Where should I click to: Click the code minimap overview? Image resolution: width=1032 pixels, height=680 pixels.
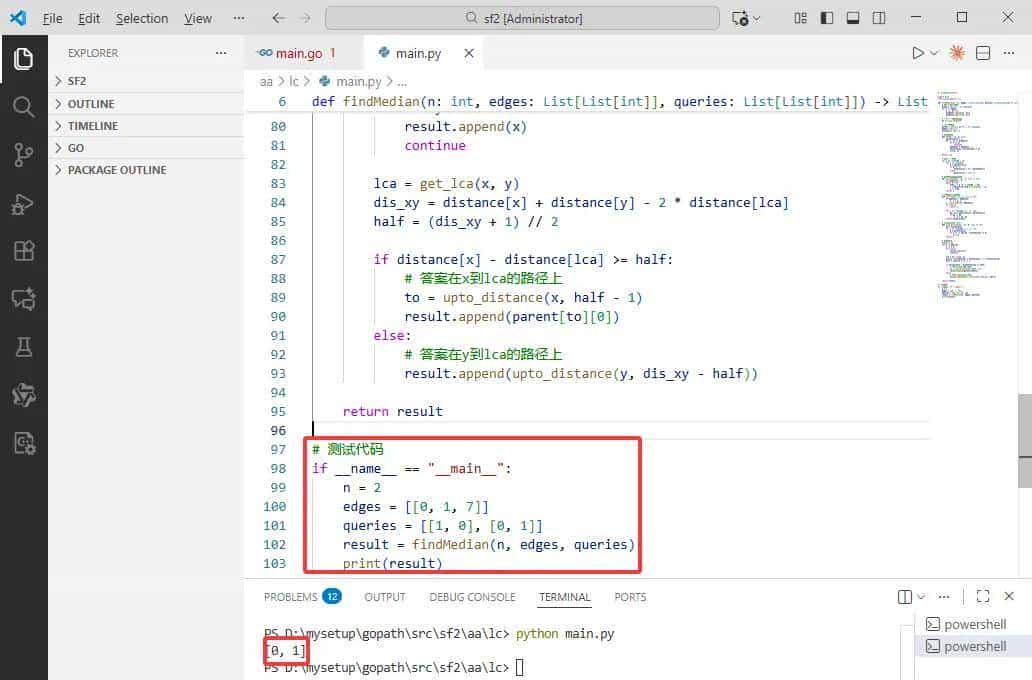pos(975,194)
